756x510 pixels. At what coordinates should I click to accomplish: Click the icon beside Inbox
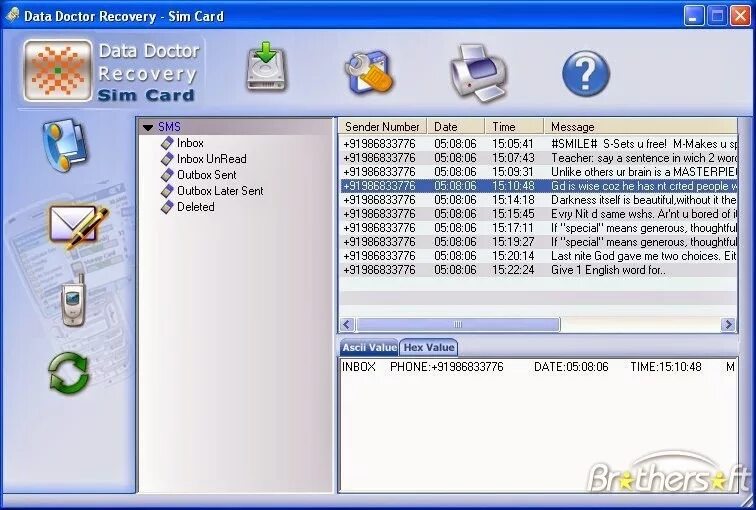click(167, 143)
